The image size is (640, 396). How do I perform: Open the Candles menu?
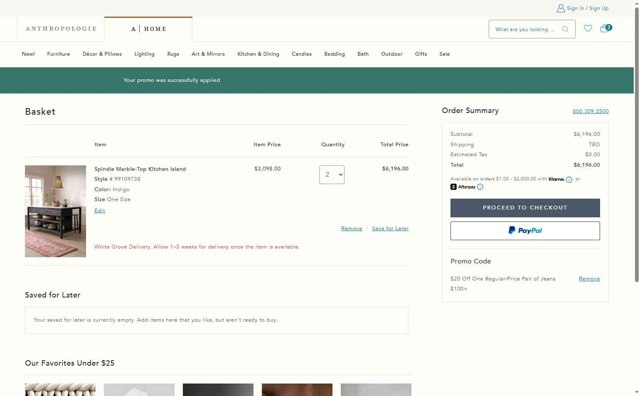click(x=302, y=54)
